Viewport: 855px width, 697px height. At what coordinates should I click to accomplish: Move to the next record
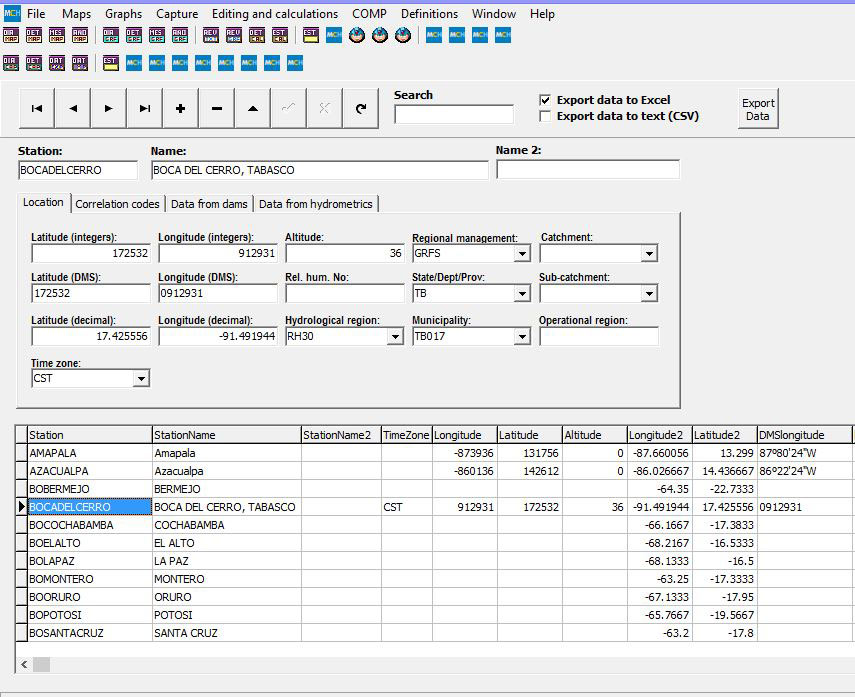coord(109,108)
